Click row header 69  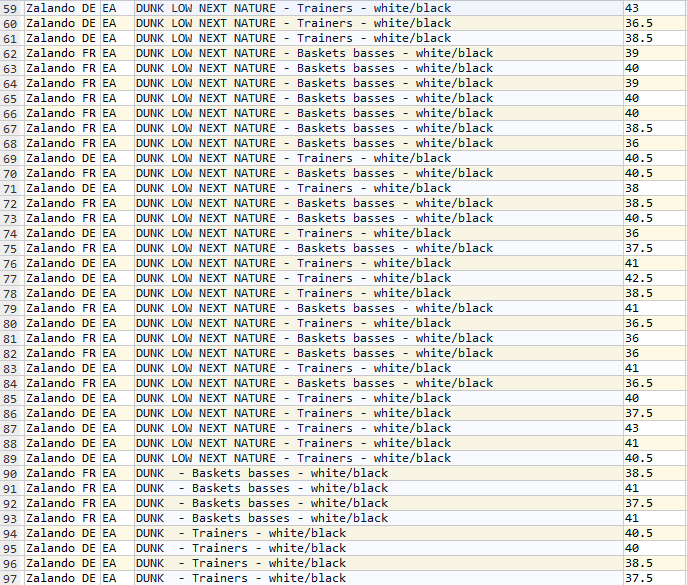coord(12,158)
